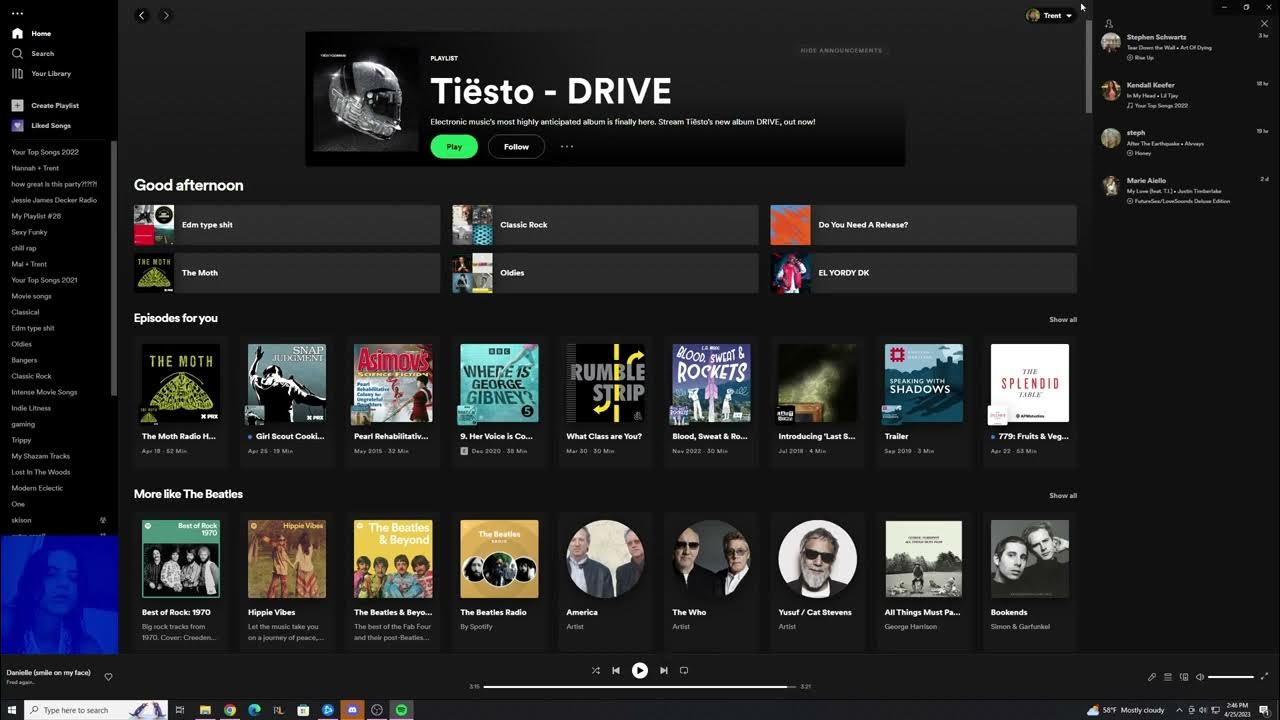Open the EL YORDY DK tile
The height and width of the screenshot is (720, 1280).
[x=923, y=273]
